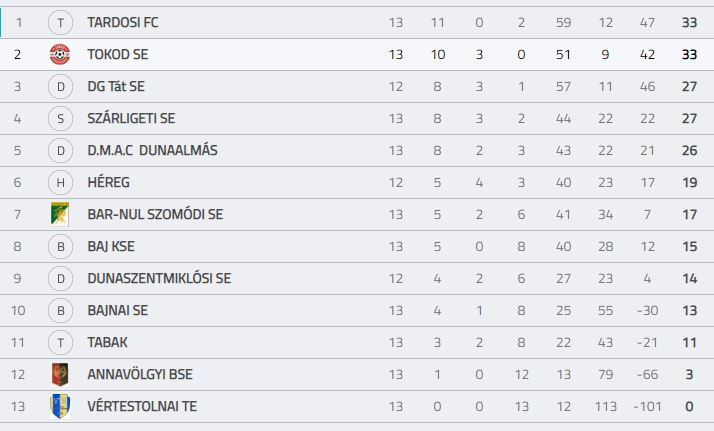Click the Héreg letter H badge
The image size is (714, 431).
click(61, 183)
